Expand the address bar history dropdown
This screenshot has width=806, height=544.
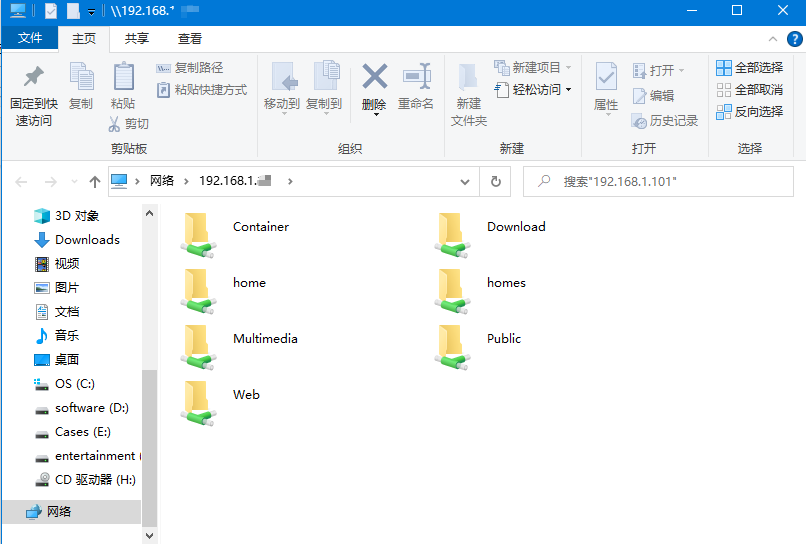coord(464,181)
